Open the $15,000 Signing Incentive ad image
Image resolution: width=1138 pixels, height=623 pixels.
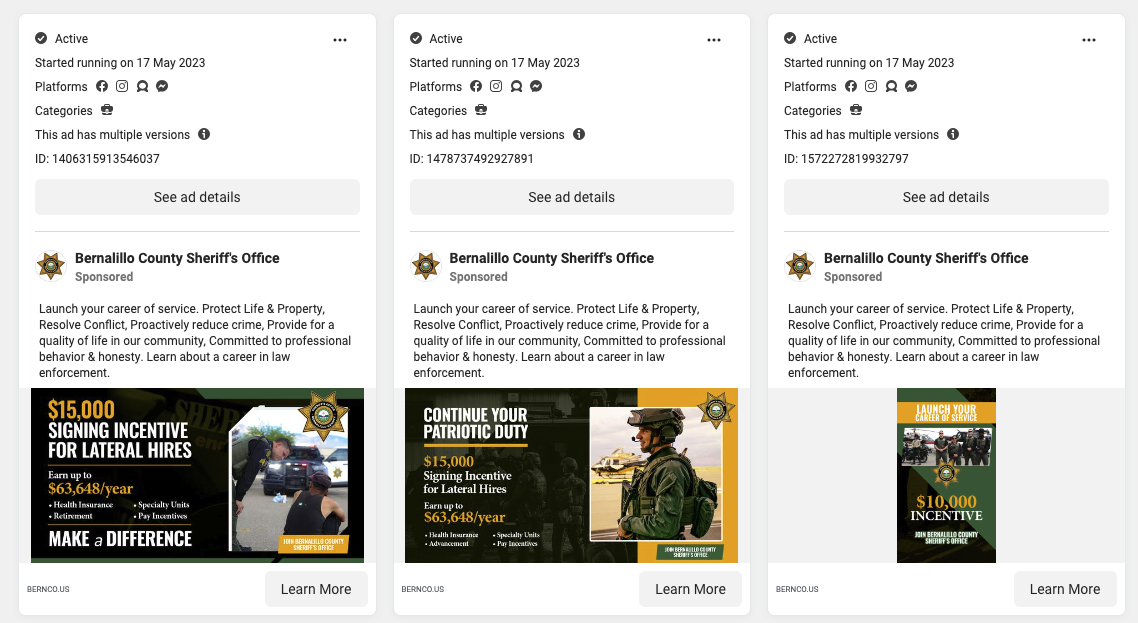(x=197, y=475)
